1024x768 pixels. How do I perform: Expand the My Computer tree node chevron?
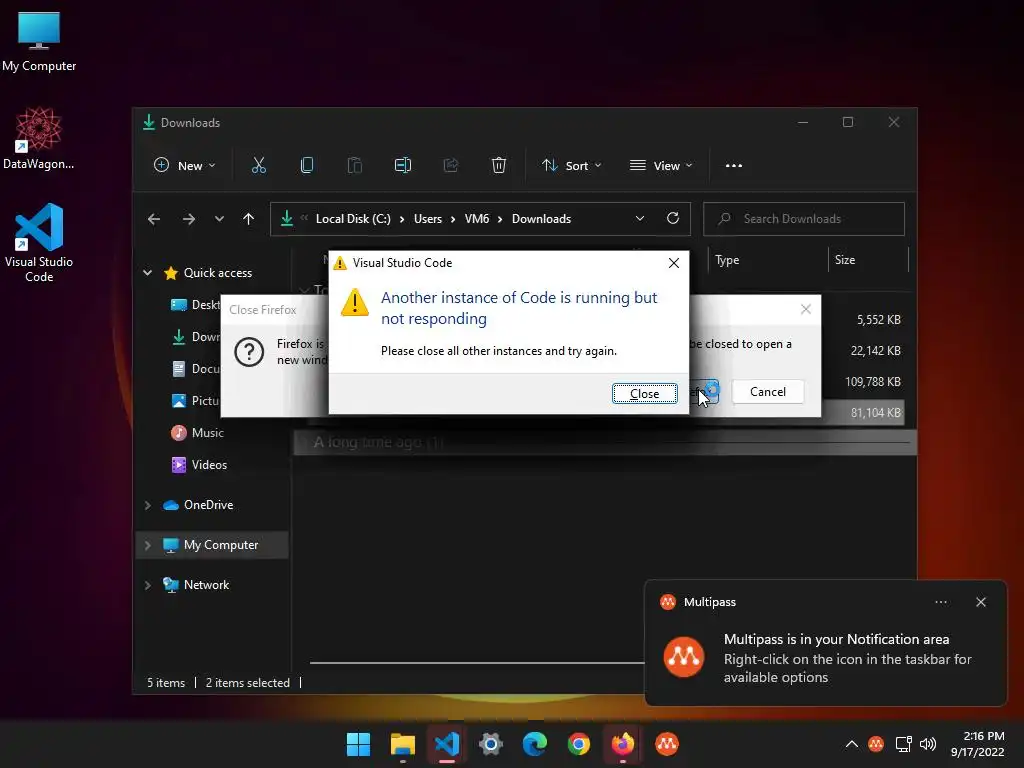pos(148,545)
